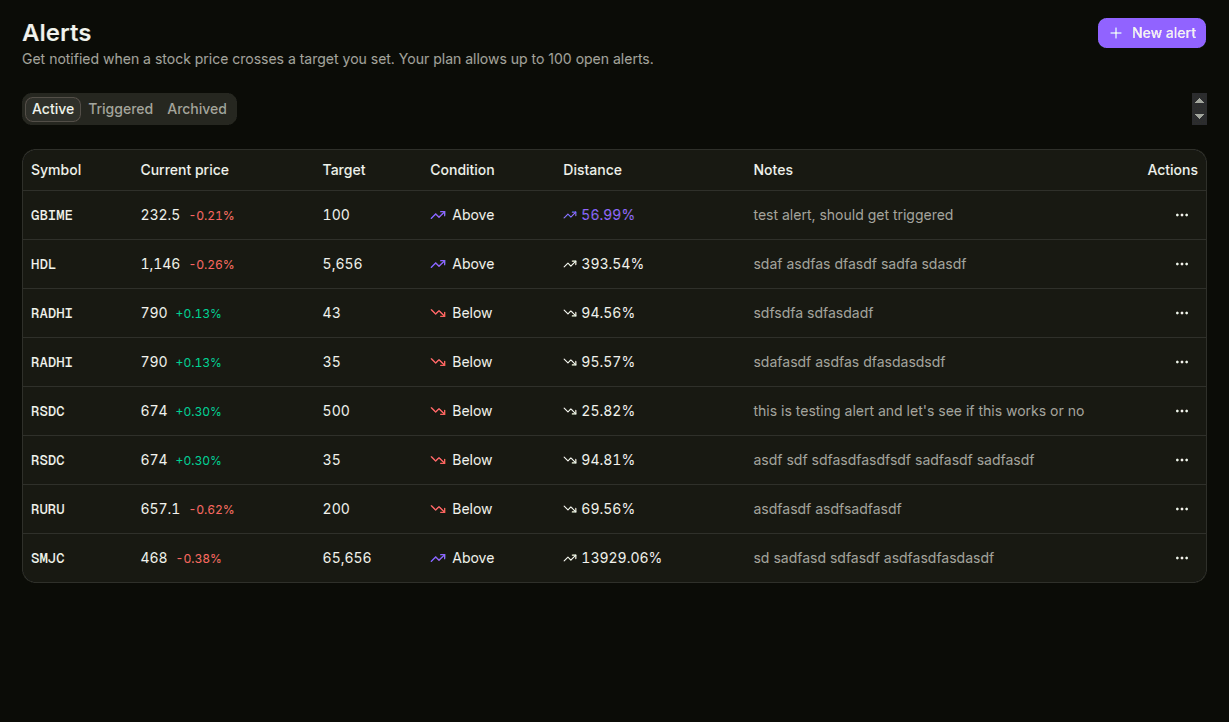Screen dimensions: 1229x722
Task: Open actions menu for the HDL alert
Action: pyautogui.click(x=1182, y=264)
